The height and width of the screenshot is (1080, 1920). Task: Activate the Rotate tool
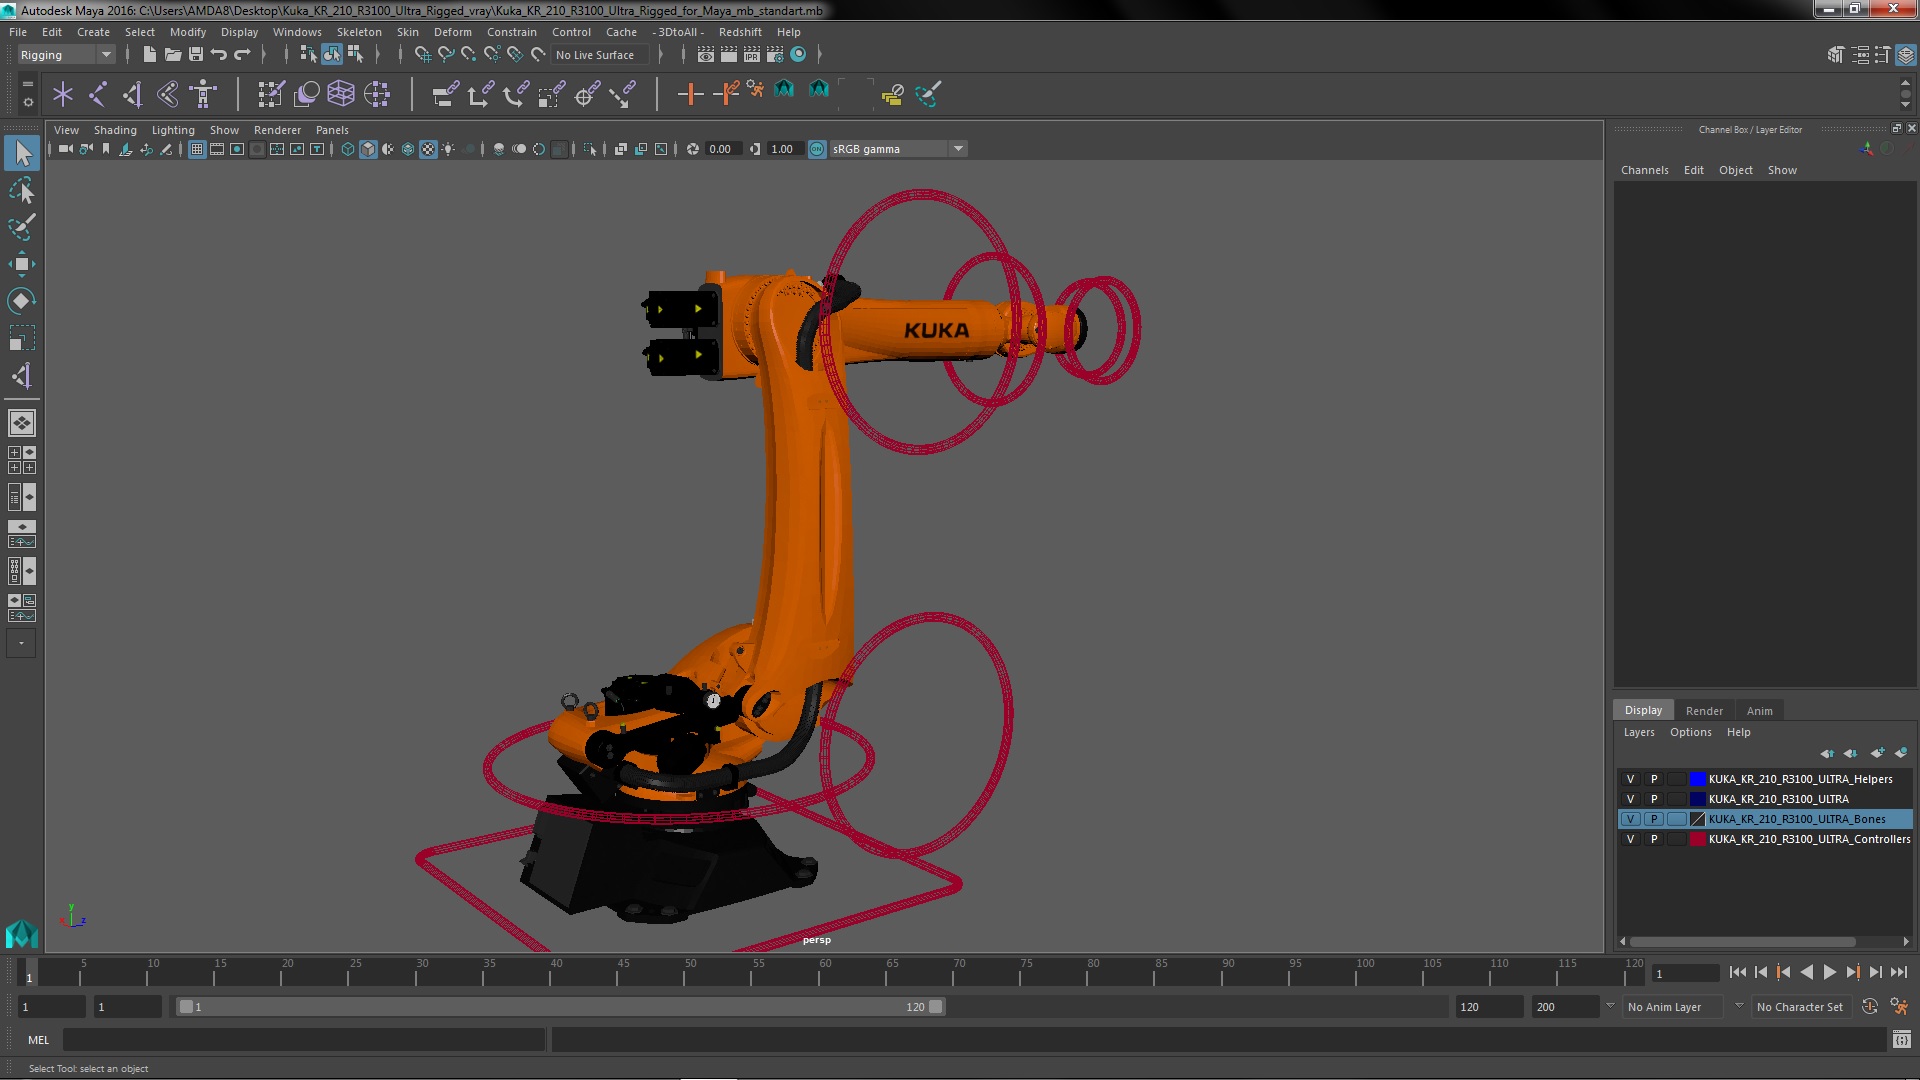tap(22, 301)
